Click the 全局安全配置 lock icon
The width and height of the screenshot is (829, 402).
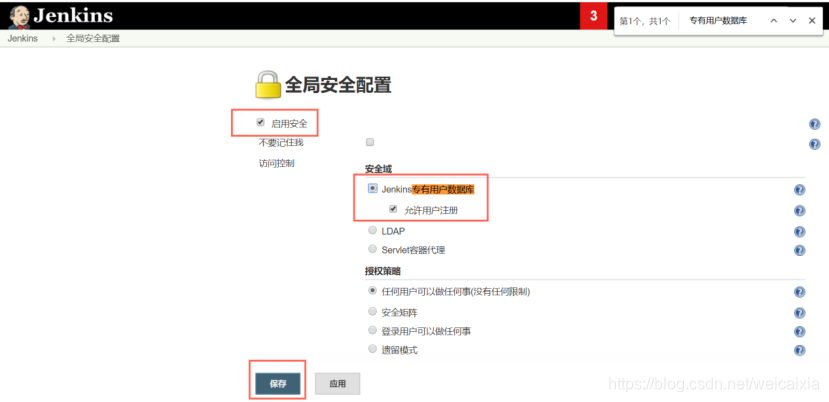[268, 85]
